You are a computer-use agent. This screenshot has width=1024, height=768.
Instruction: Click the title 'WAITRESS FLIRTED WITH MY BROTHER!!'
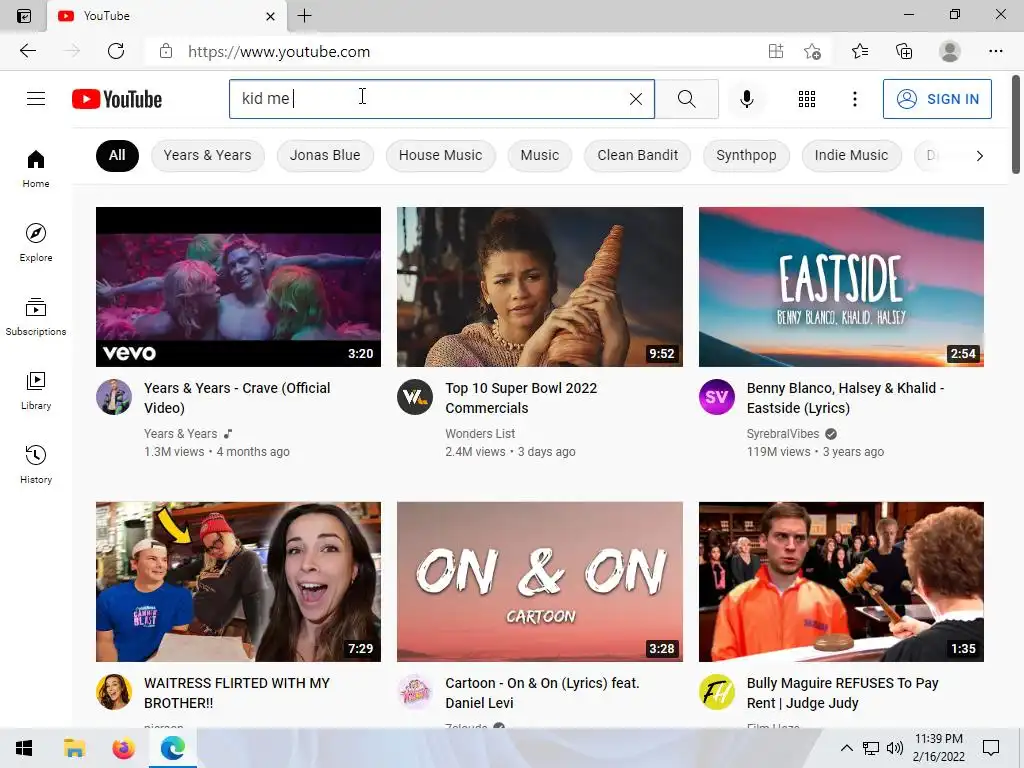point(236,693)
